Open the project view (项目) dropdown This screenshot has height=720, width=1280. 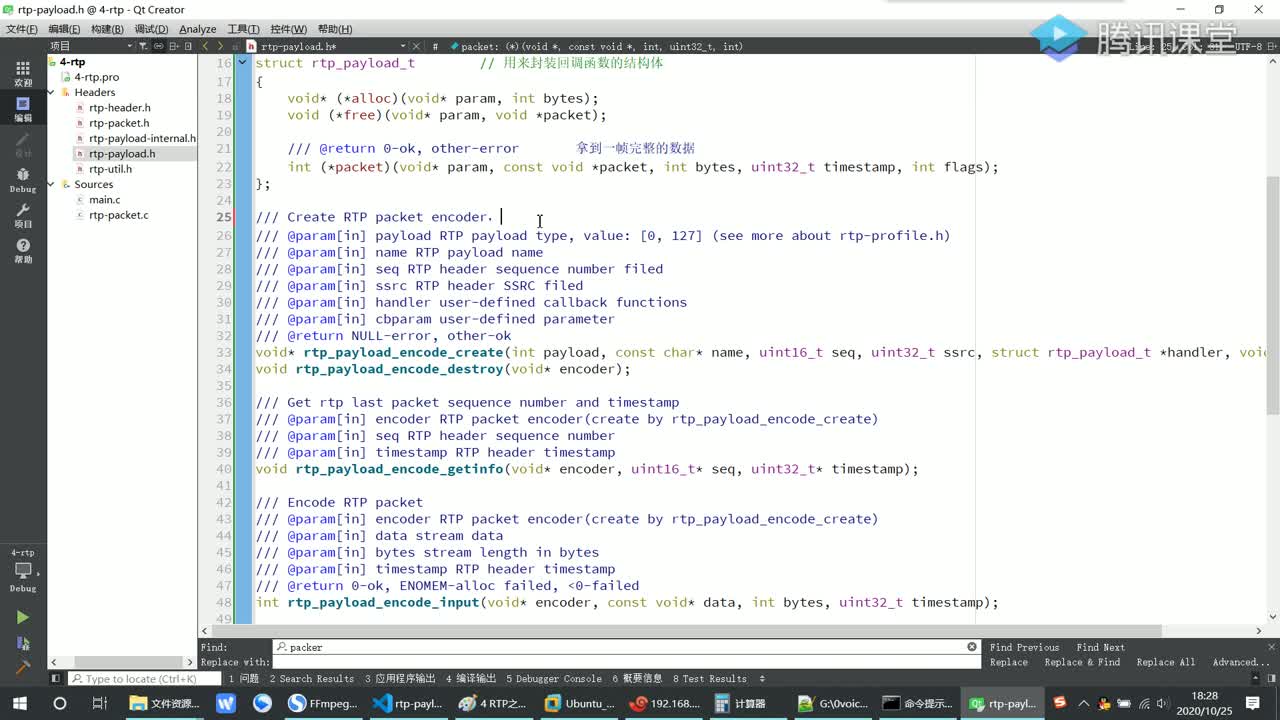point(91,46)
